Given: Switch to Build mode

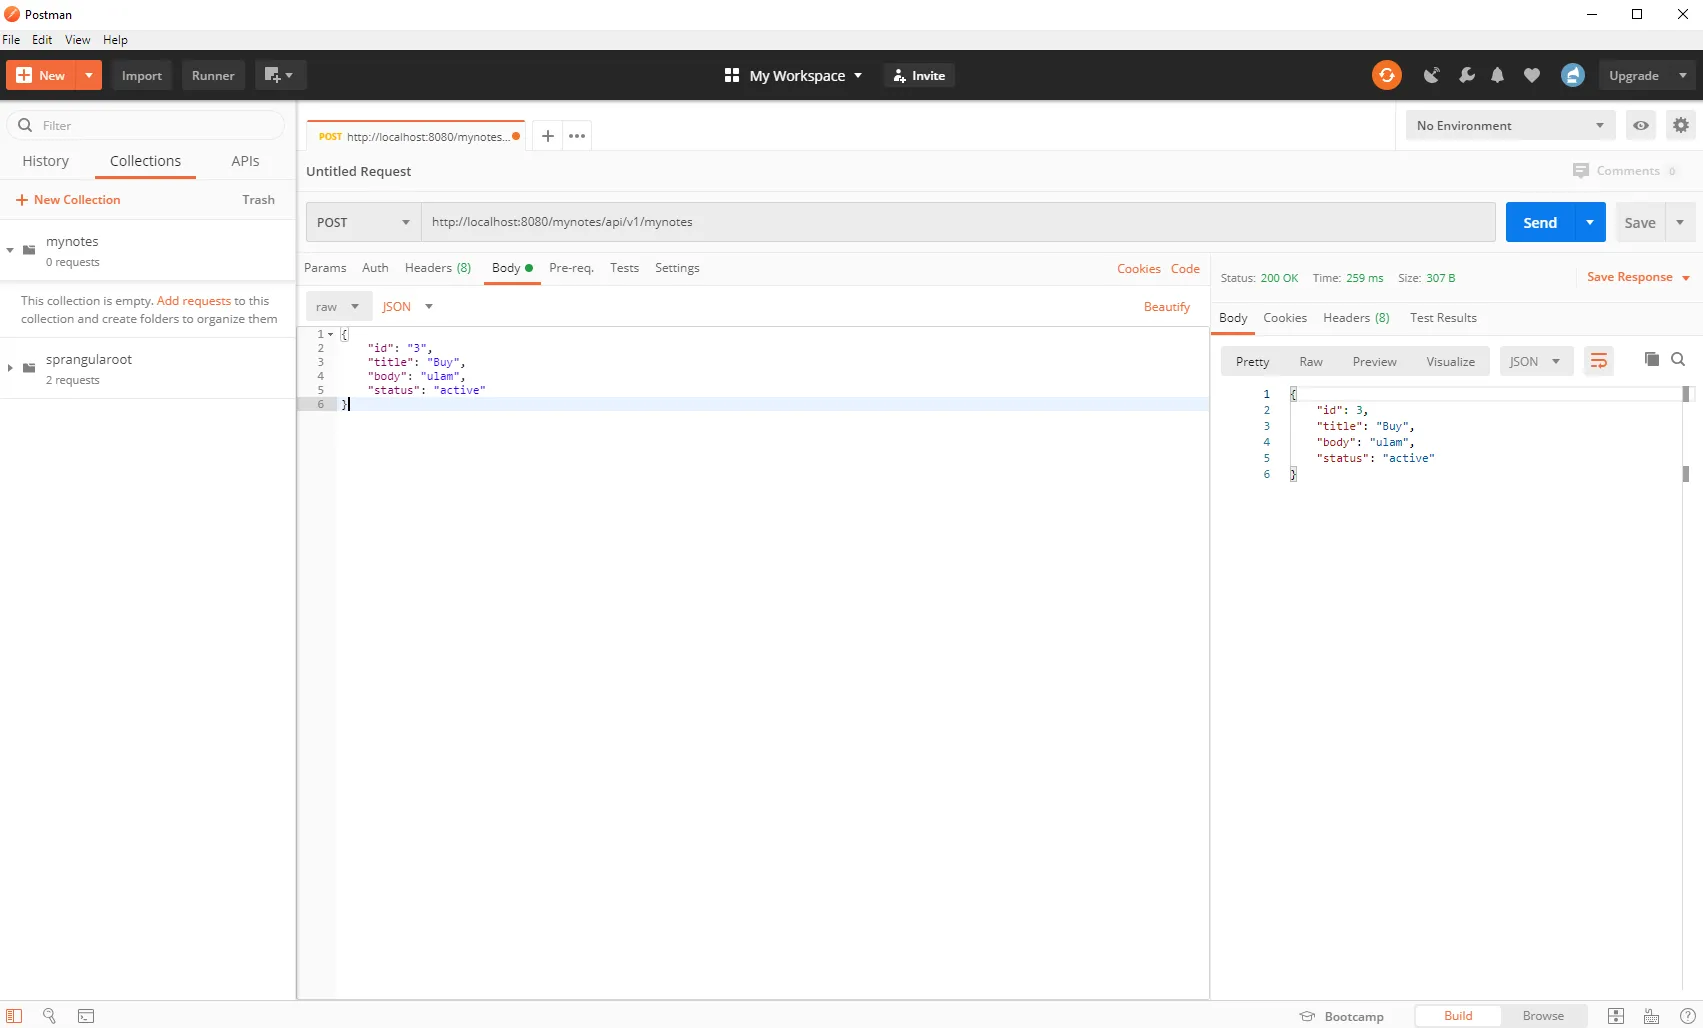Looking at the screenshot, I should coord(1458,1016).
